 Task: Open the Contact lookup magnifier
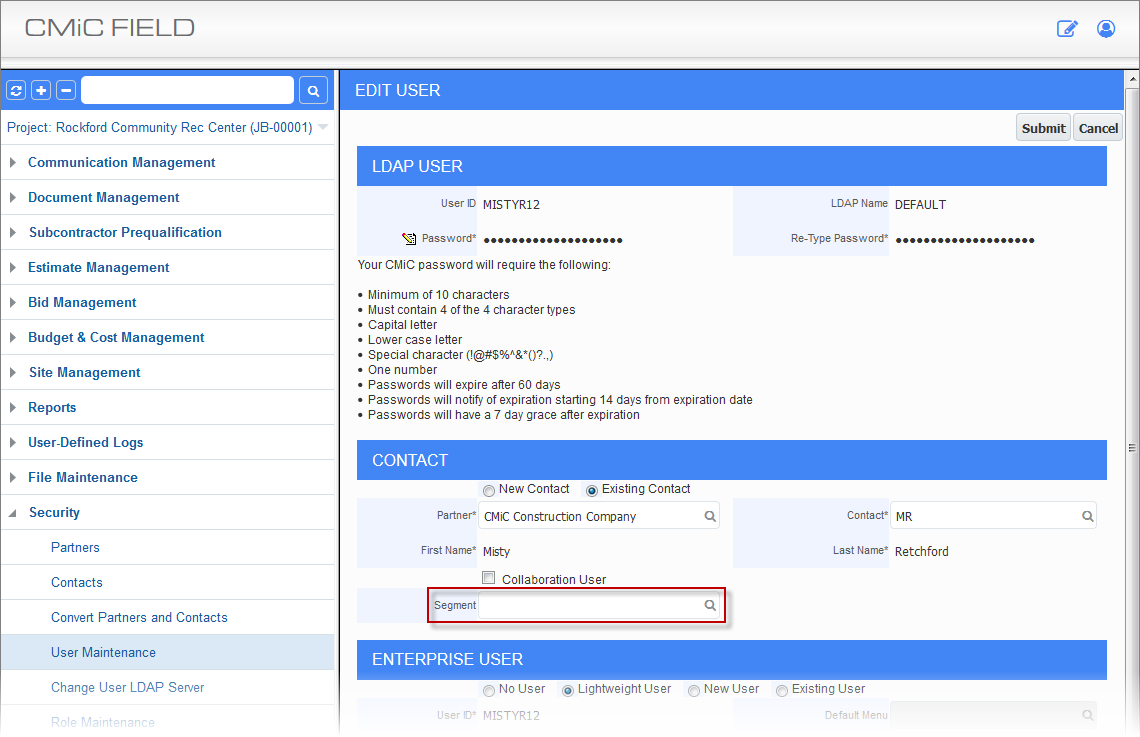(1087, 515)
